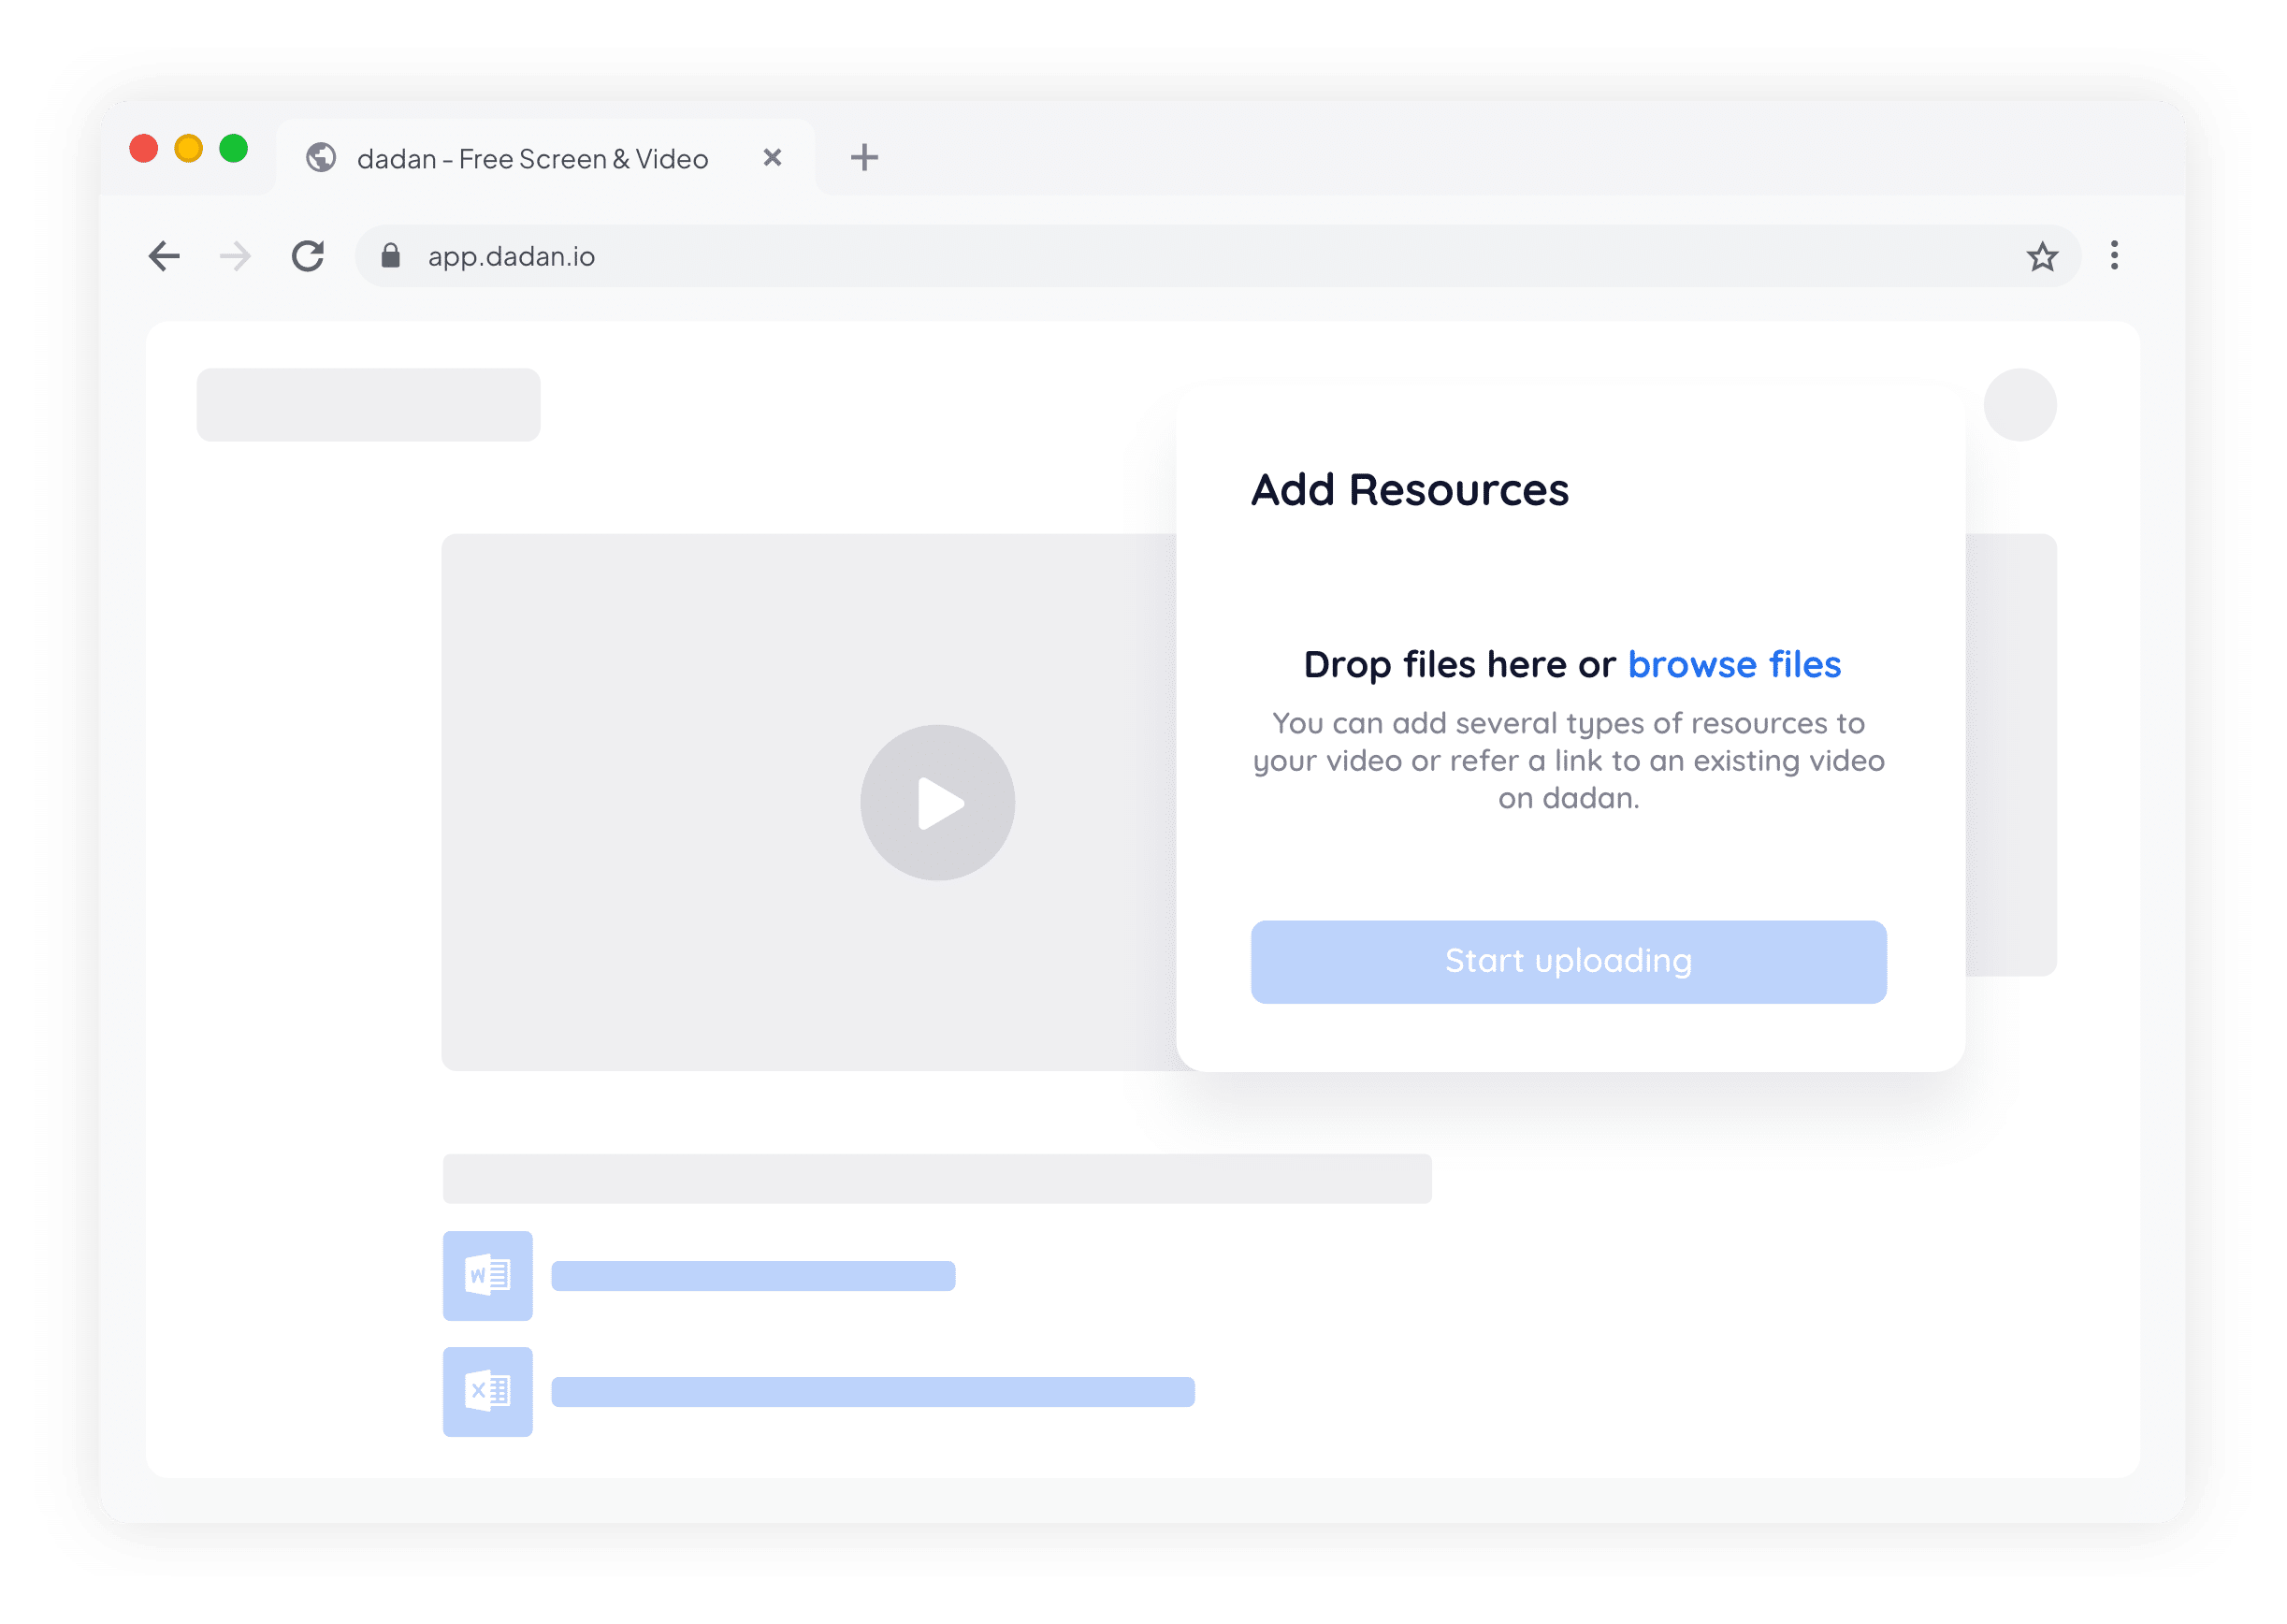Click the Excel spreadsheet icon

(x=488, y=1391)
